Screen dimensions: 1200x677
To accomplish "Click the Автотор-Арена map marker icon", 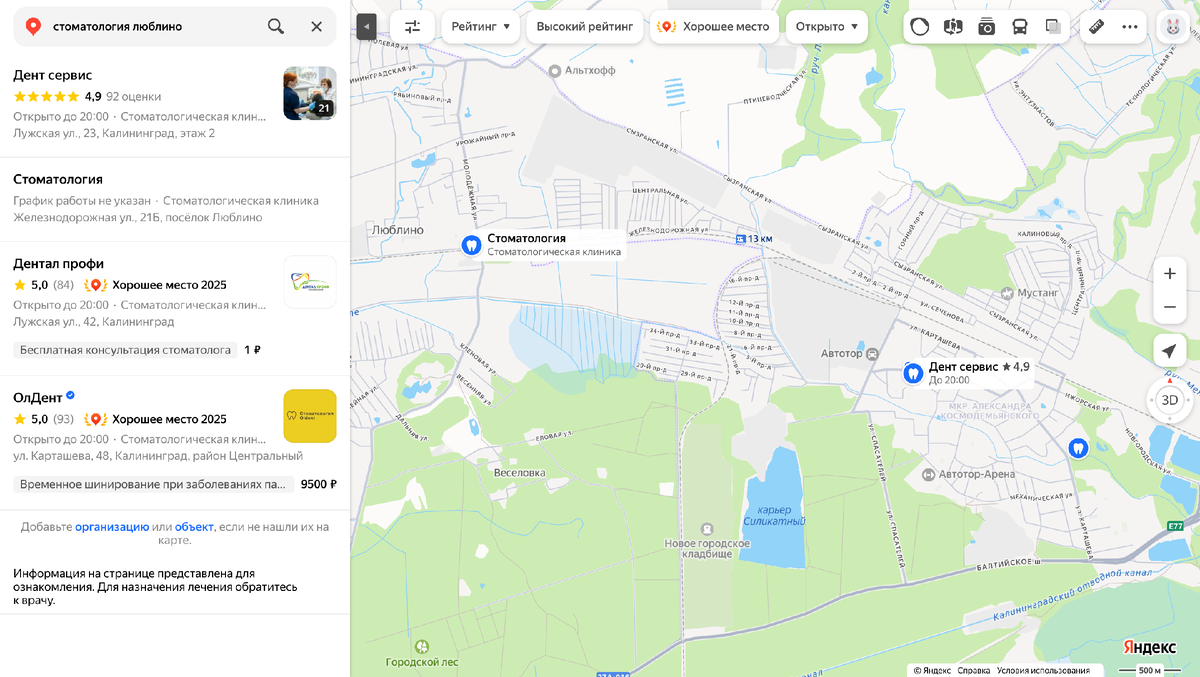I will pyautogui.click(x=927, y=474).
